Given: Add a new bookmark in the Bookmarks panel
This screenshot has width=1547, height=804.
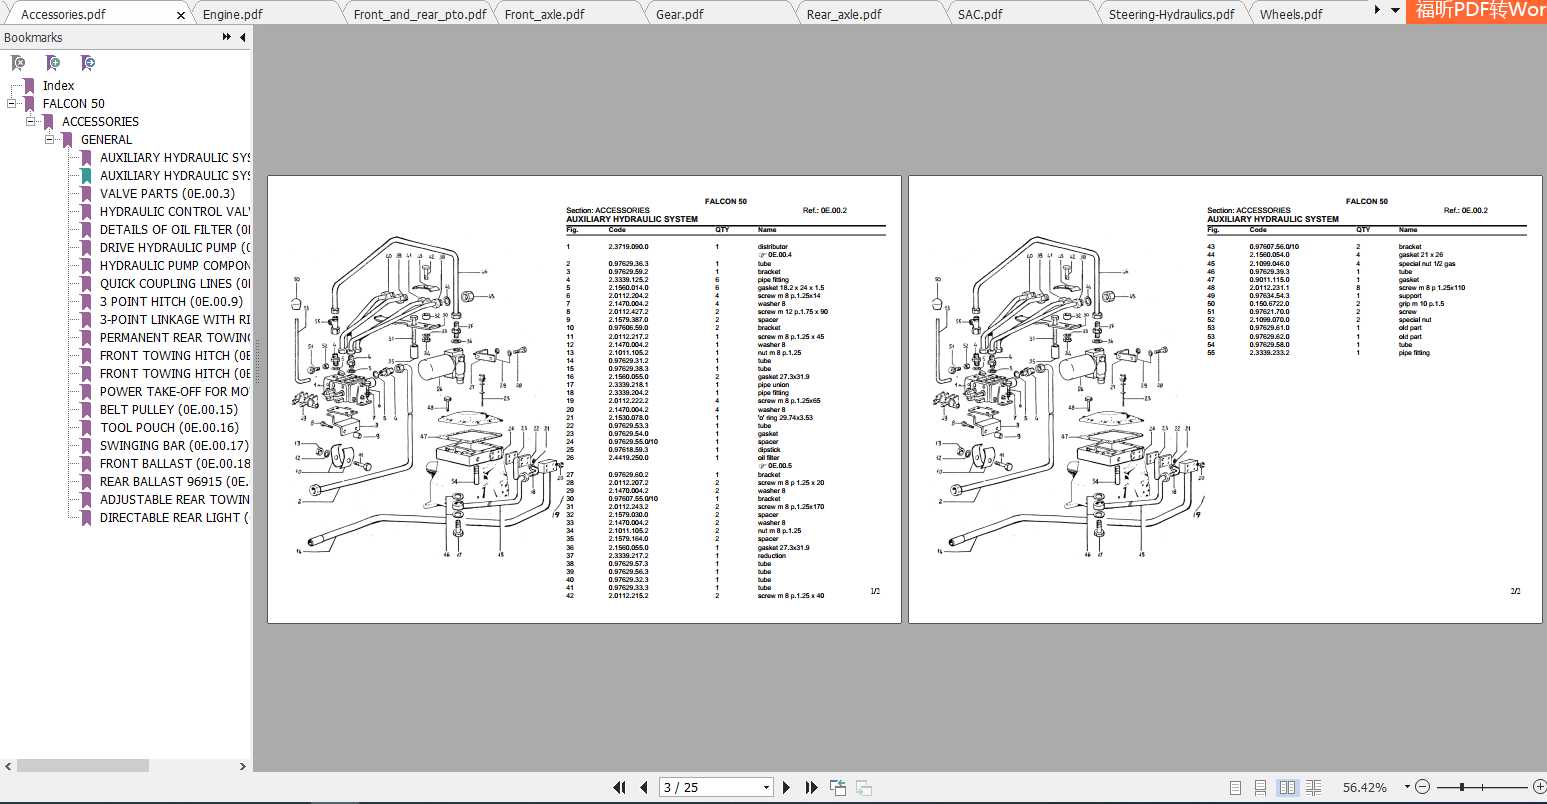Looking at the screenshot, I should (x=53, y=62).
